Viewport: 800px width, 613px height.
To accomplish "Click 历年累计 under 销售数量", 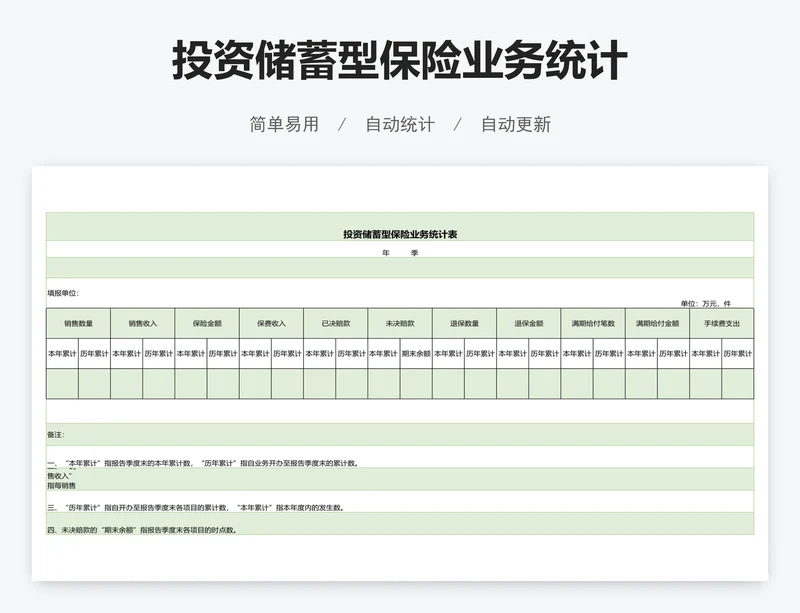I will click(x=94, y=353).
